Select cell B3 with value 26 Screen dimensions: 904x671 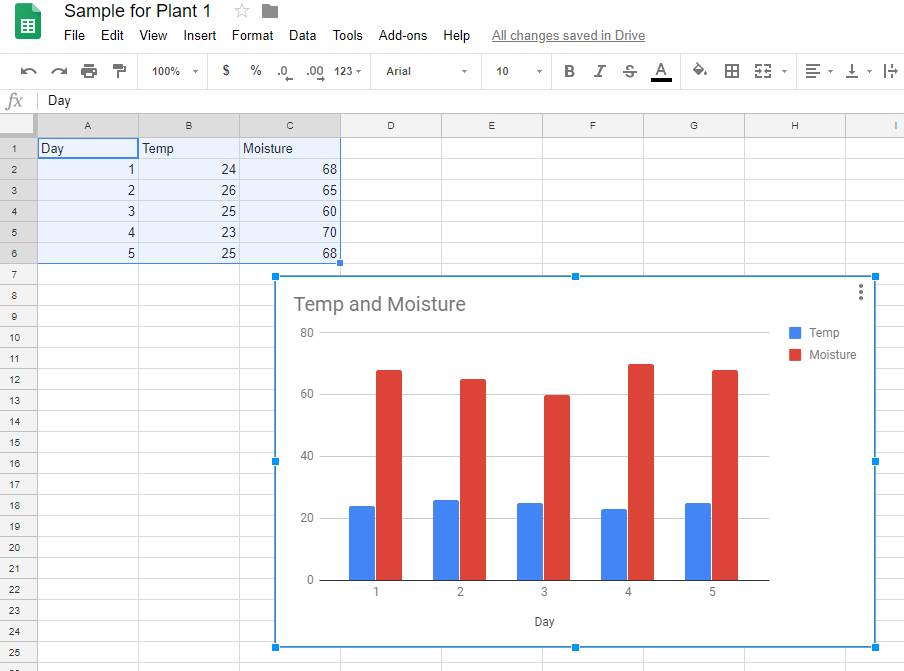pos(189,190)
